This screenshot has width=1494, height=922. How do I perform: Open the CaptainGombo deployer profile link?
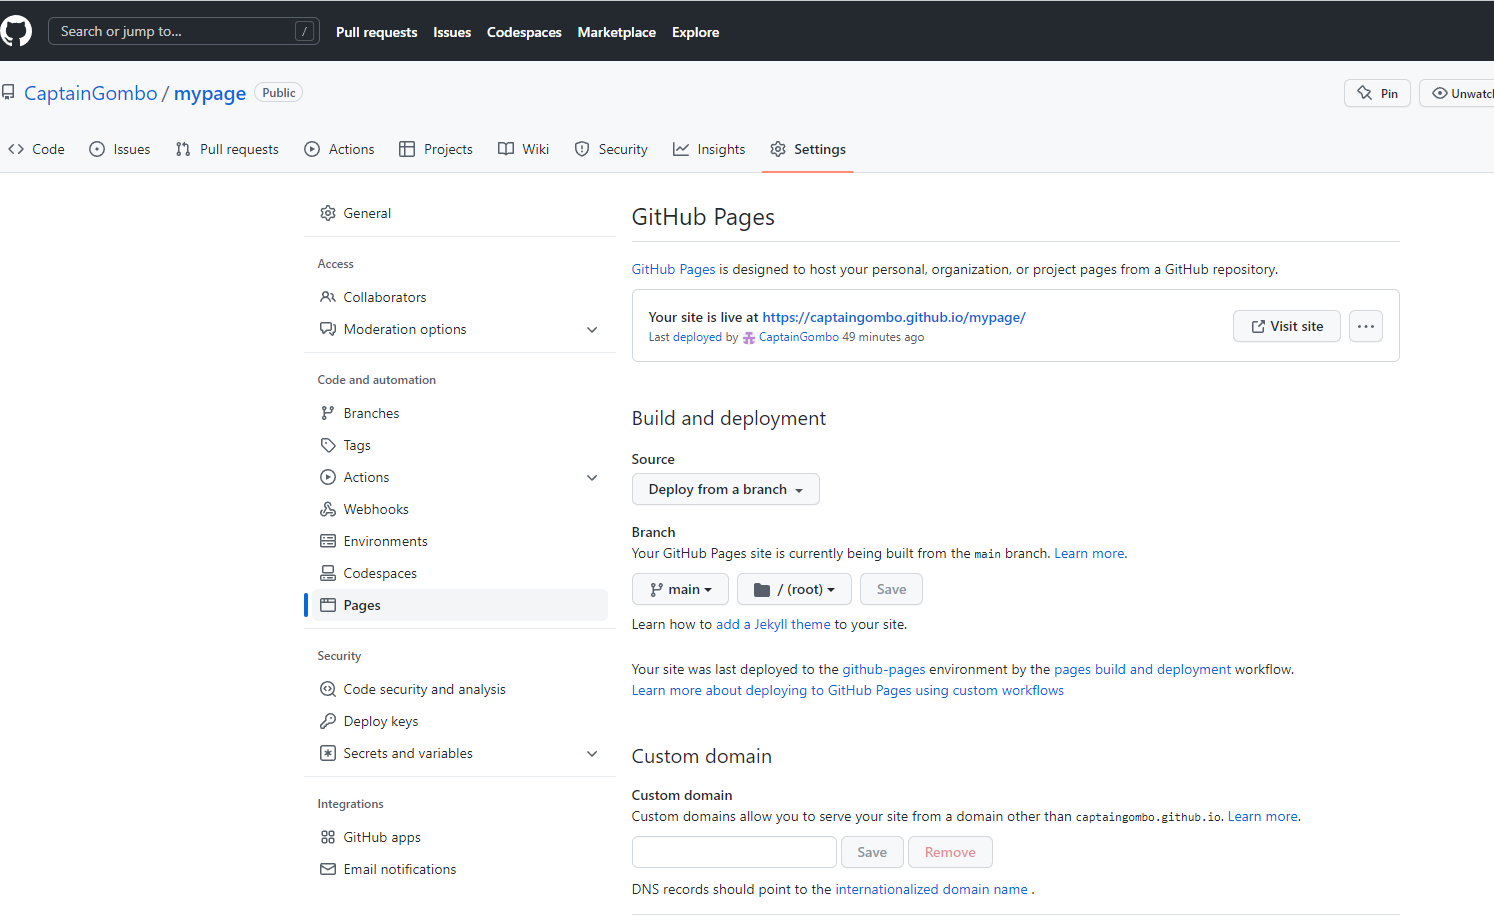click(799, 337)
